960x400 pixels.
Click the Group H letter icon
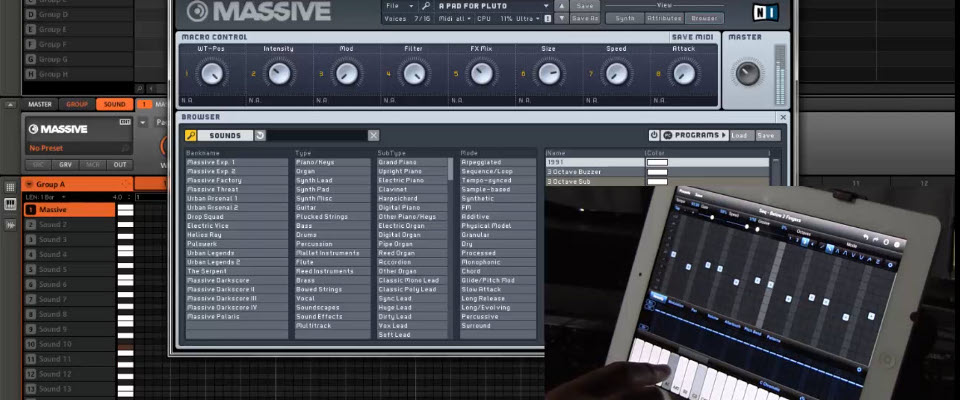tap(31, 74)
